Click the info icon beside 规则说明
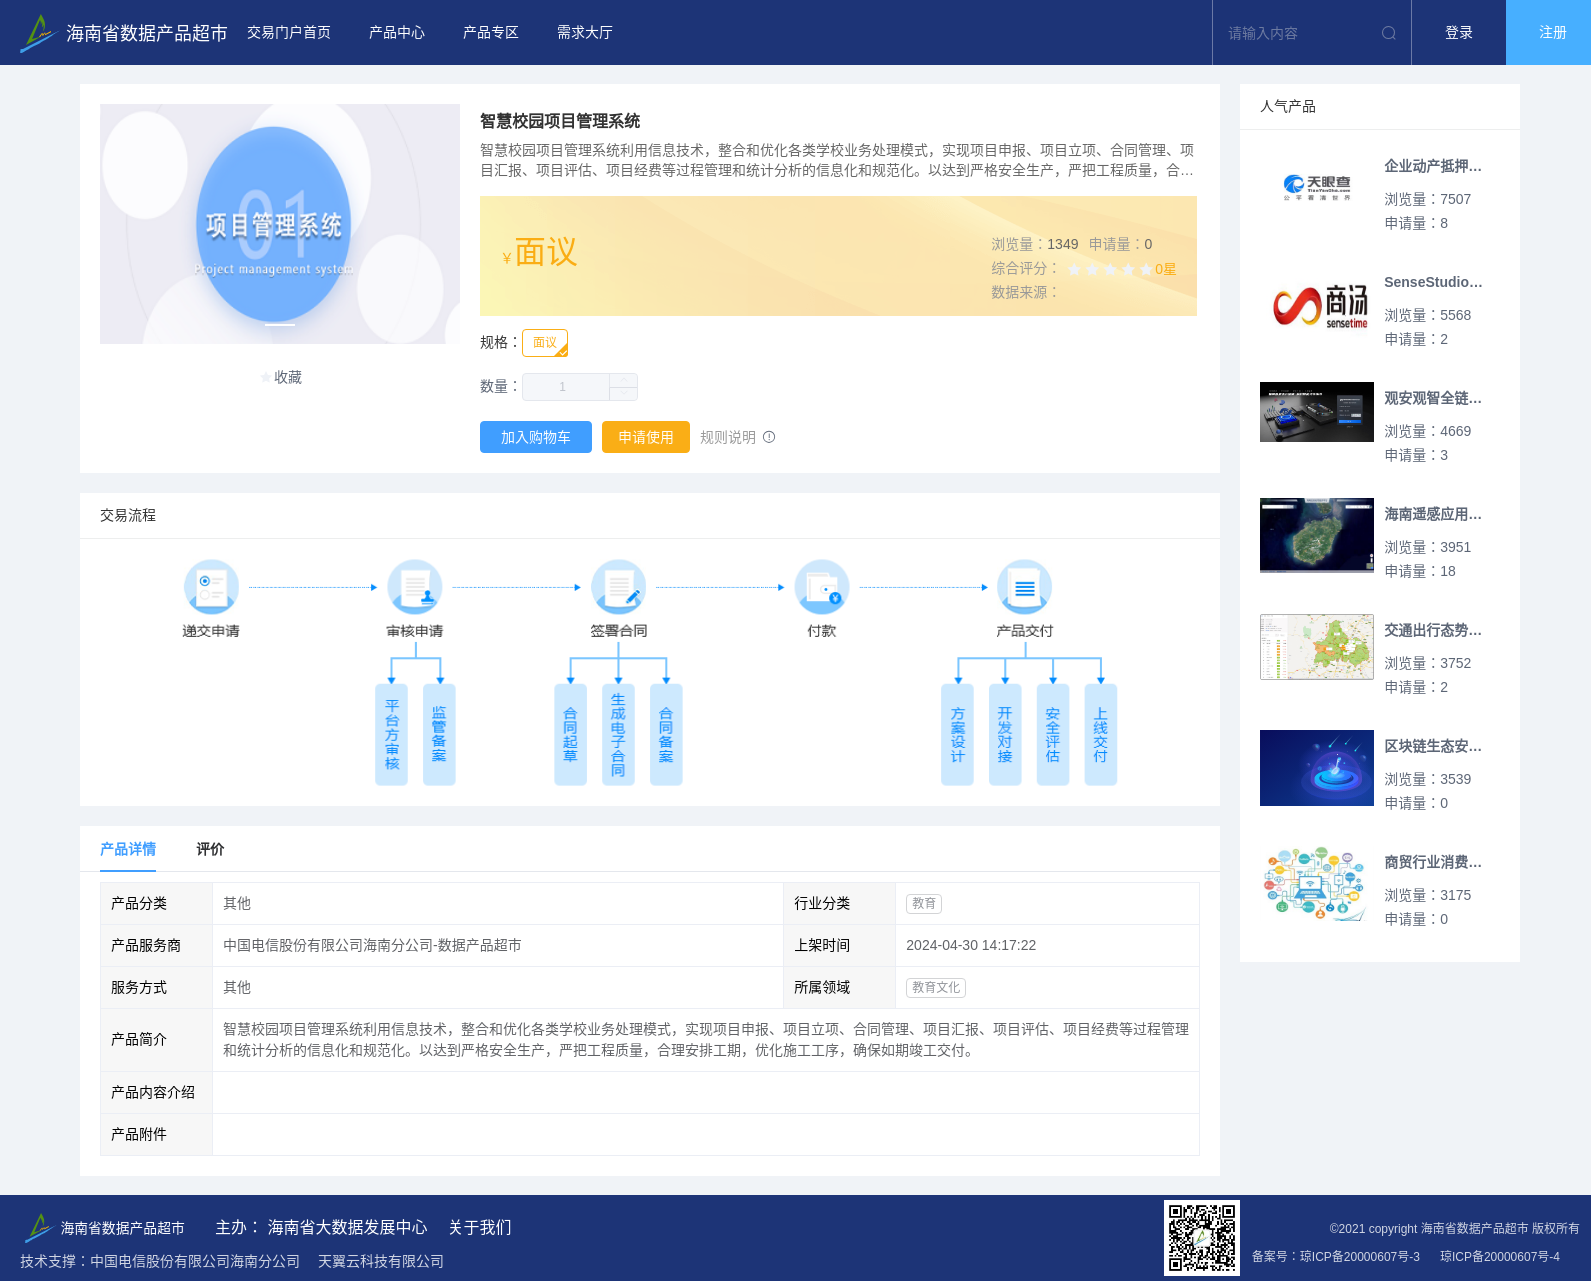This screenshot has width=1591, height=1281. [769, 437]
